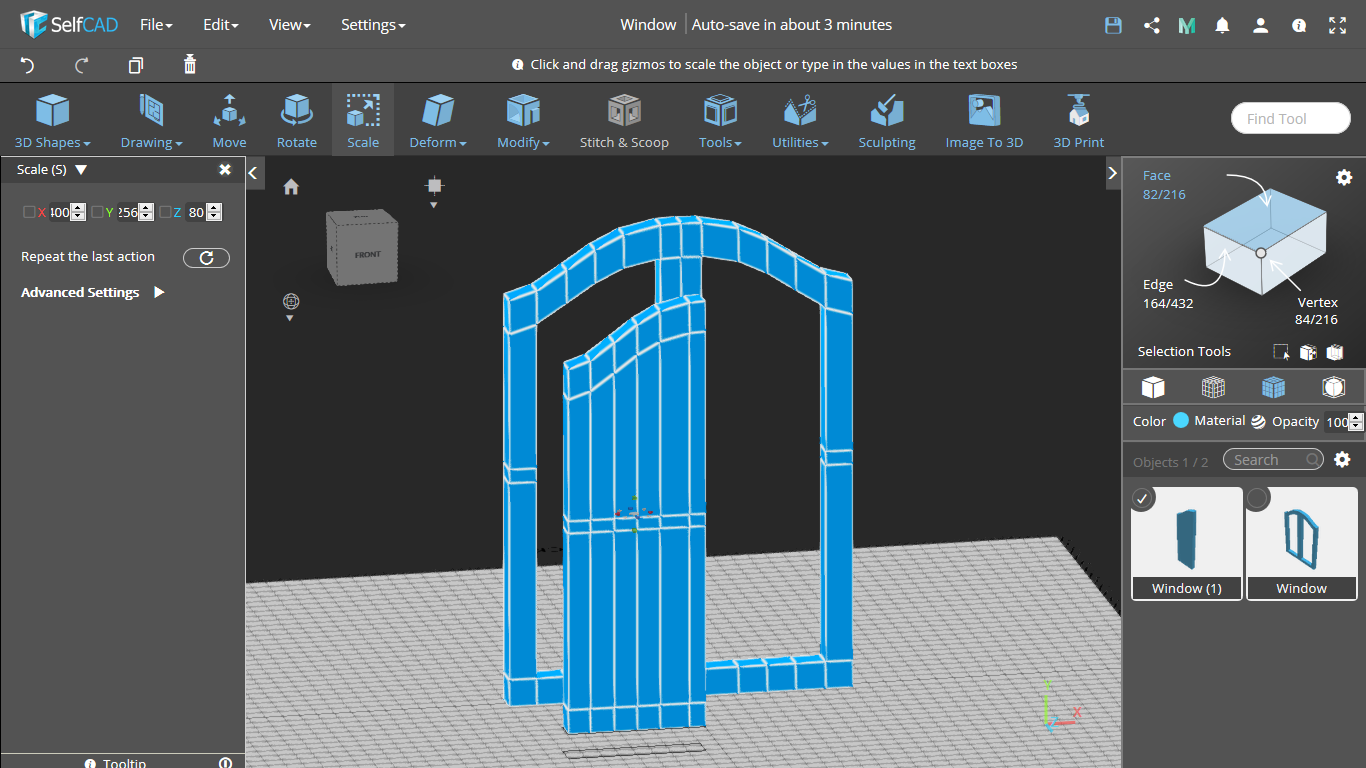Expand Advanced Settings section
1366x768 pixels.
(159, 293)
